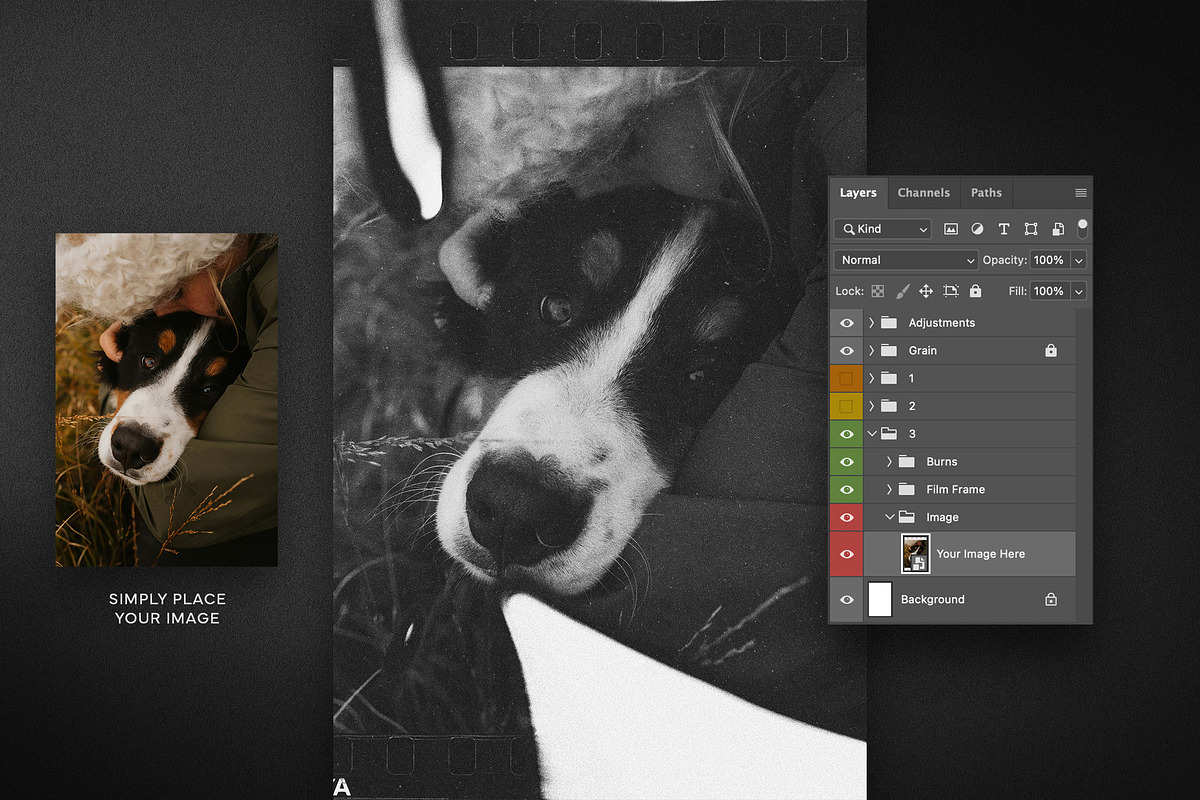1200x800 pixels.
Task: Filter for pixel layers
Action: (x=951, y=229)
